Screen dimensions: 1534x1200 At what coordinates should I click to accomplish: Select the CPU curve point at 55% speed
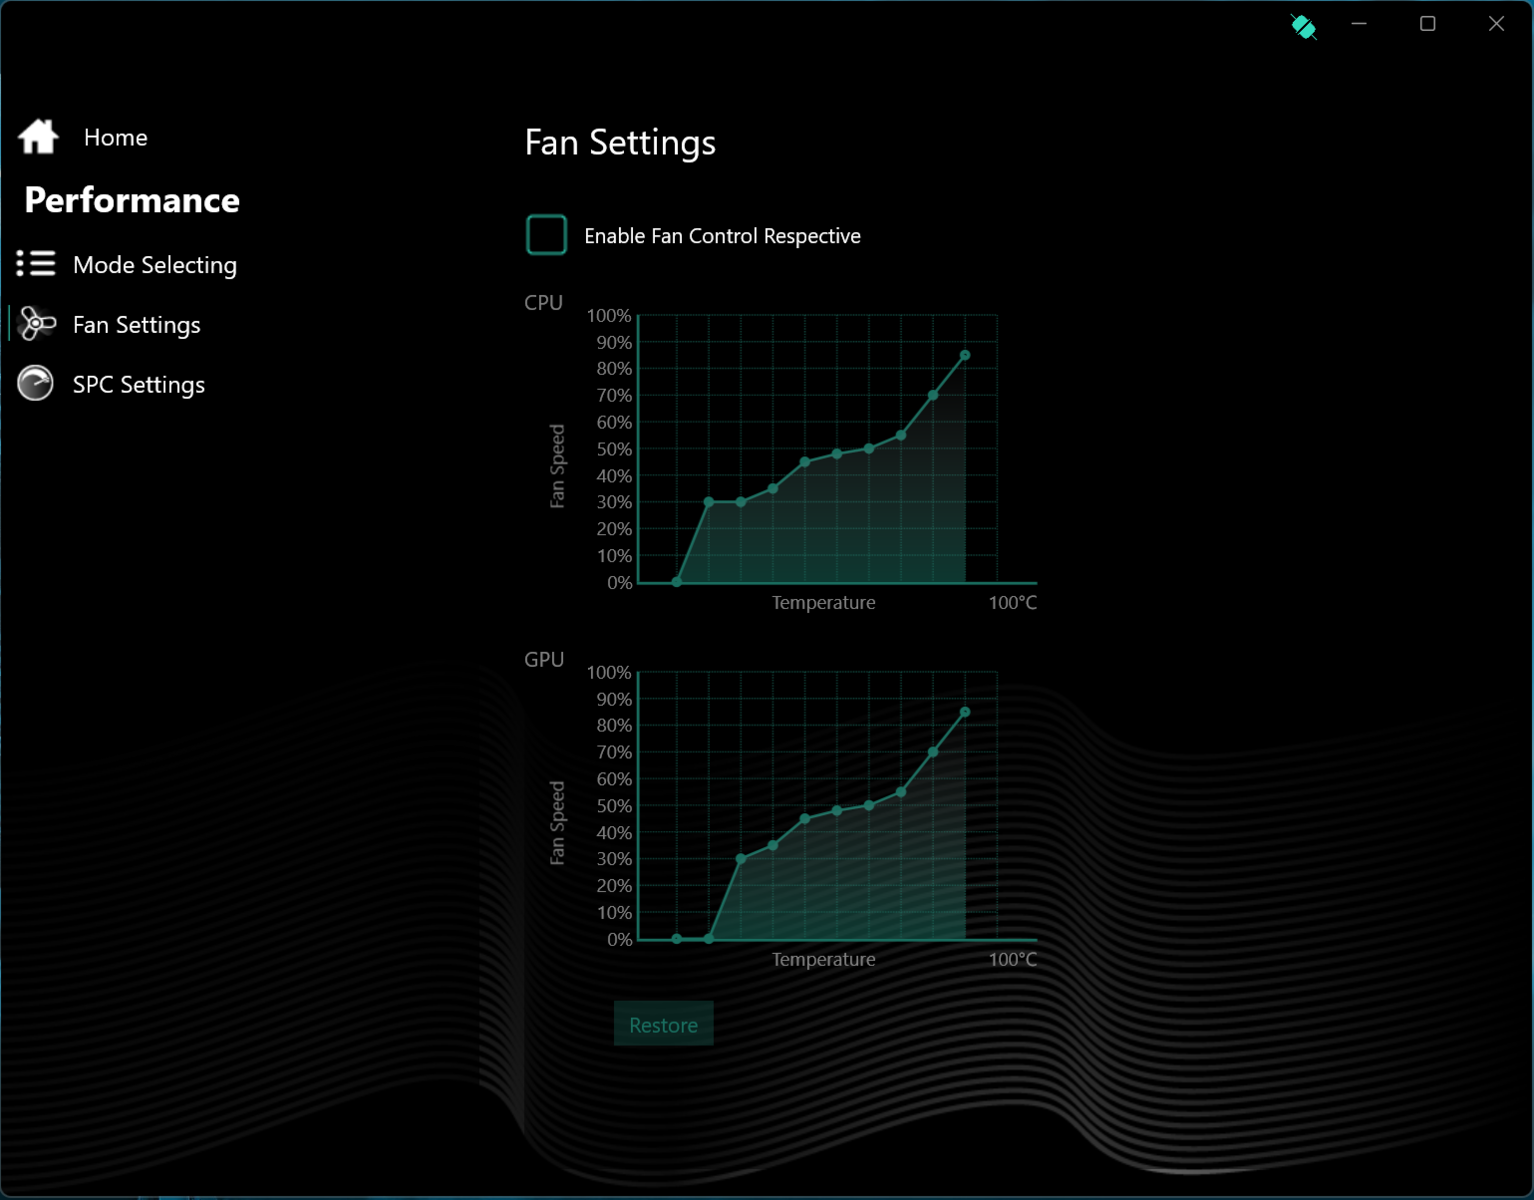[x=901, y=435]
